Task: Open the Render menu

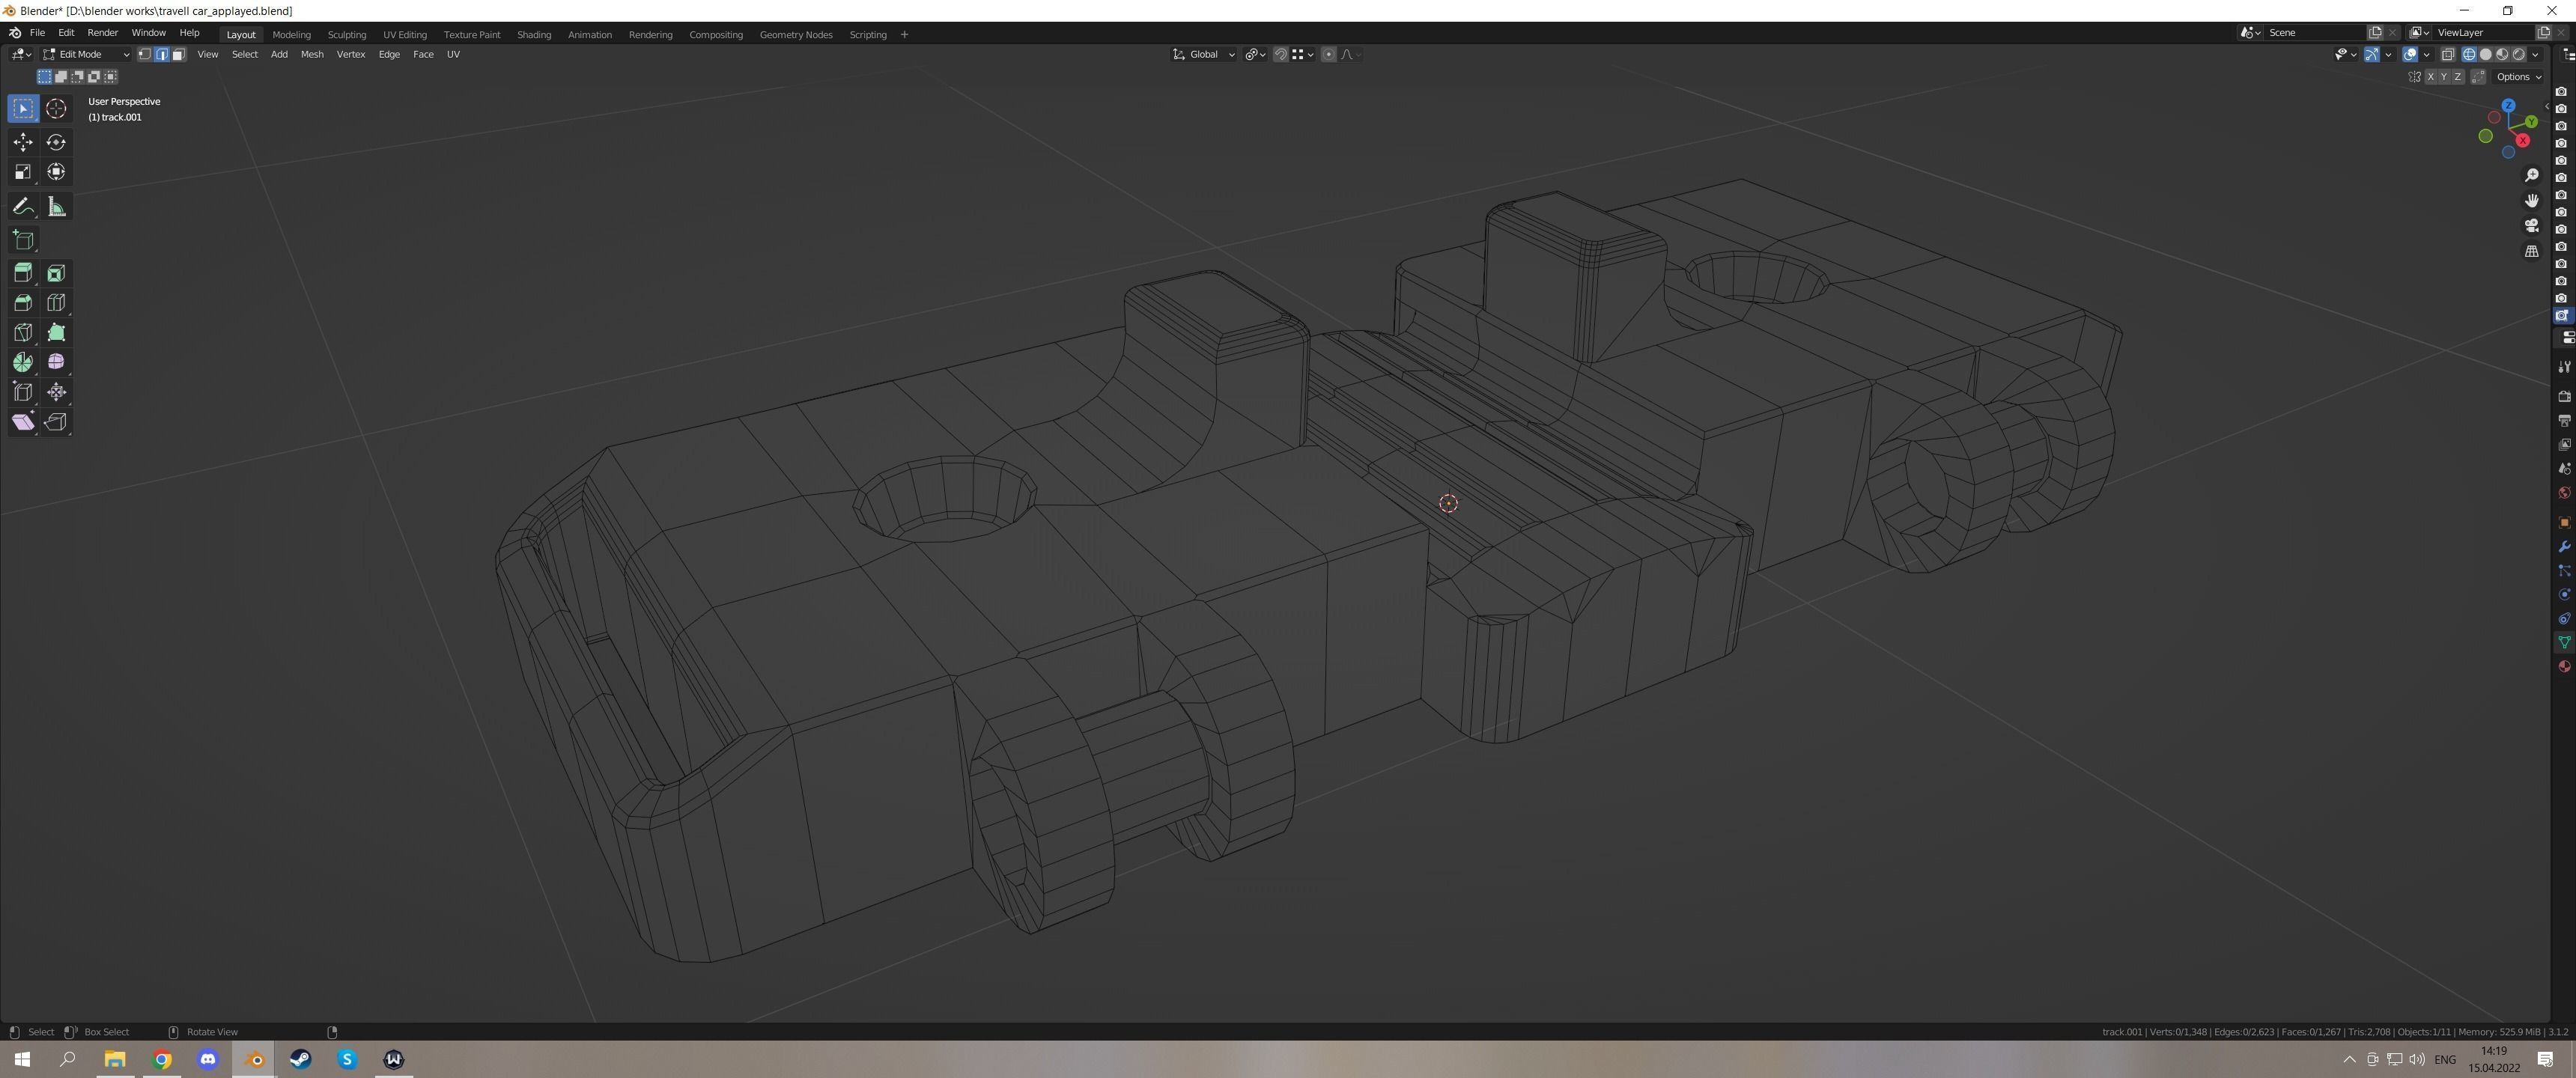Action: [x=102, y=33]
